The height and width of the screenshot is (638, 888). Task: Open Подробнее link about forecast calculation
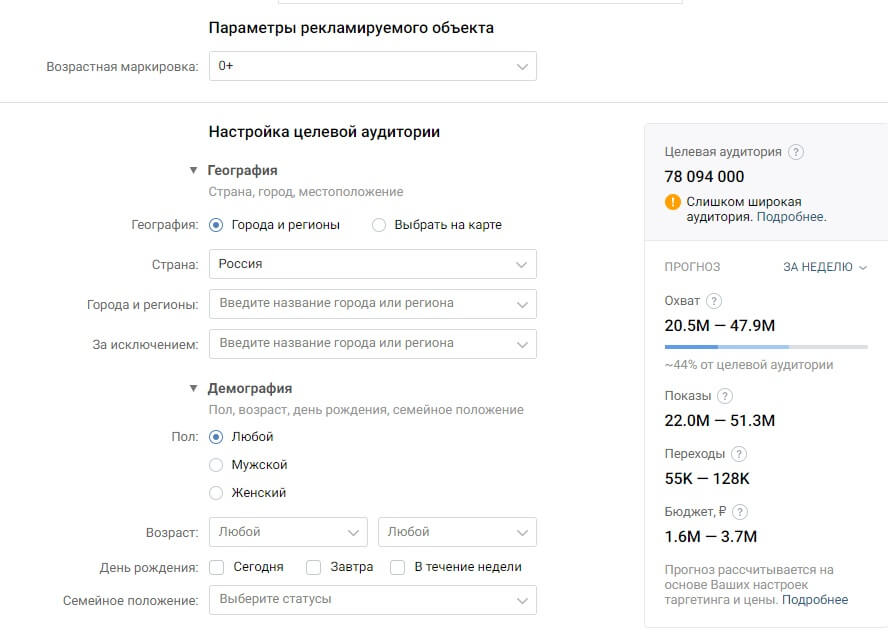coord(815,600)
